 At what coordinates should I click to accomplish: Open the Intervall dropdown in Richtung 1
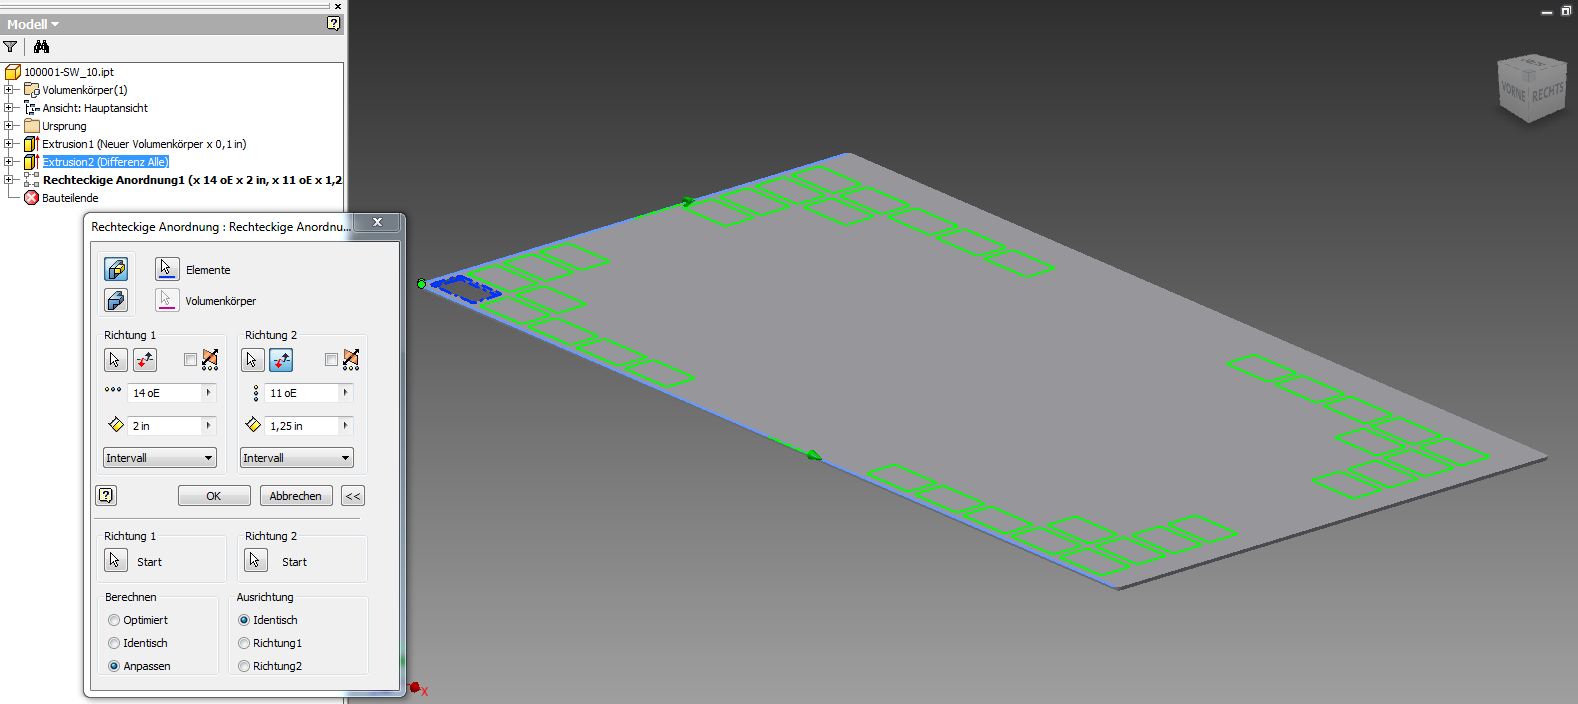click(160, 458)
